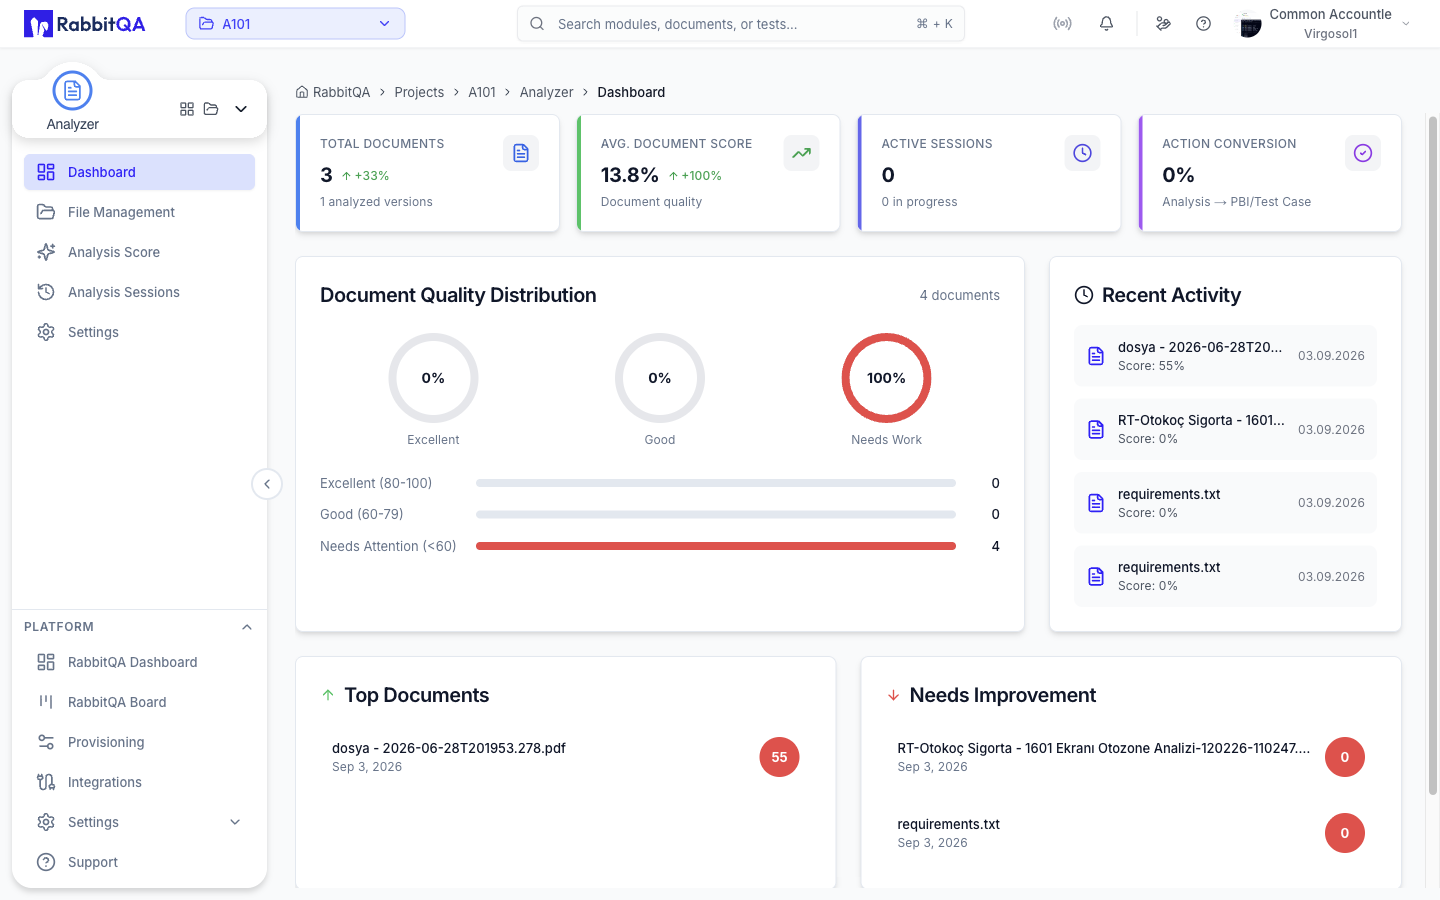Click the Avg. Document Score trend icon
This screenshot has width=1440, height=900.
(x=801, y=153)
